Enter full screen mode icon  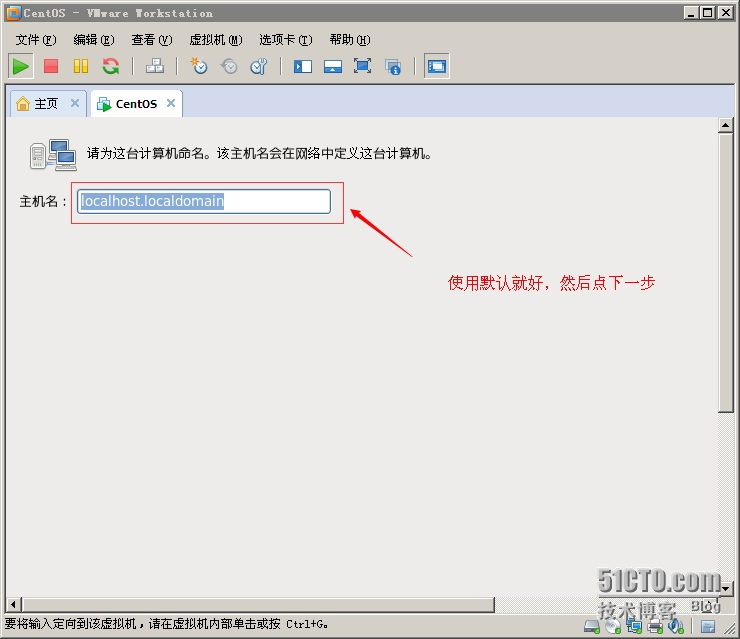362,66
